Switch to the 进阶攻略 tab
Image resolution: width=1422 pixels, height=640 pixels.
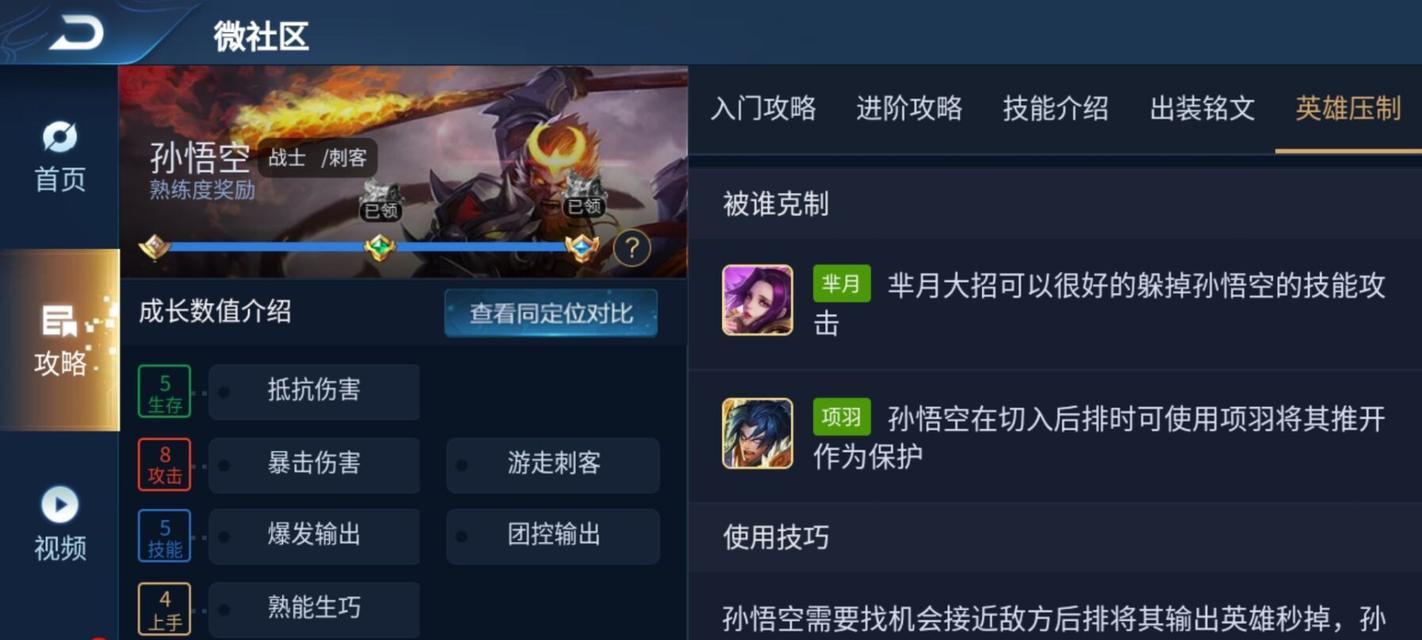(909, 108)
